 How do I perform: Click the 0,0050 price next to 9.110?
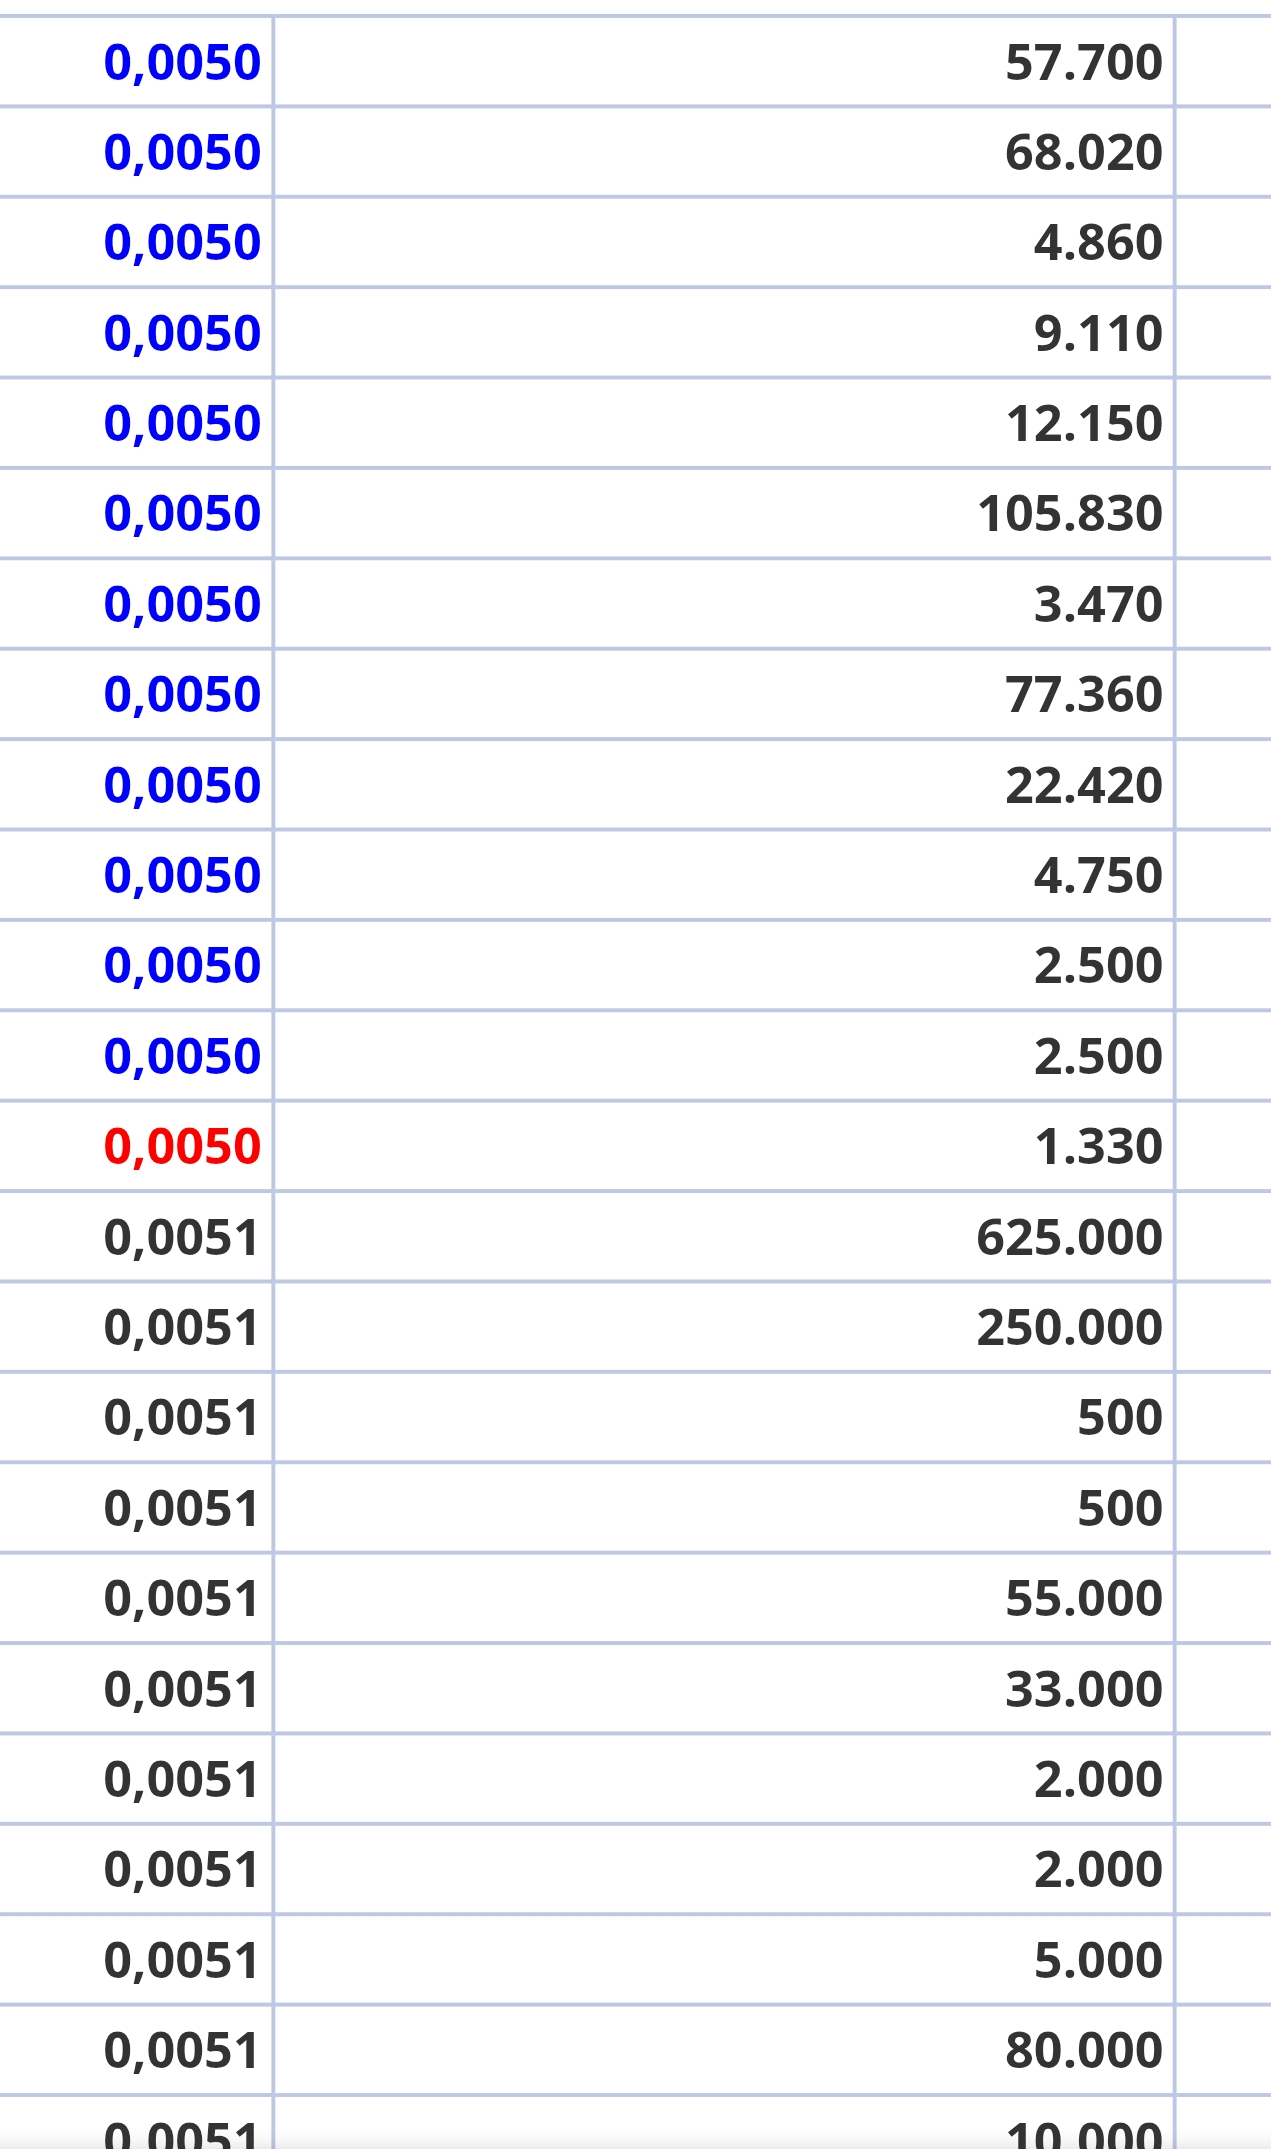pyautogui.click(x=182, y=333)
